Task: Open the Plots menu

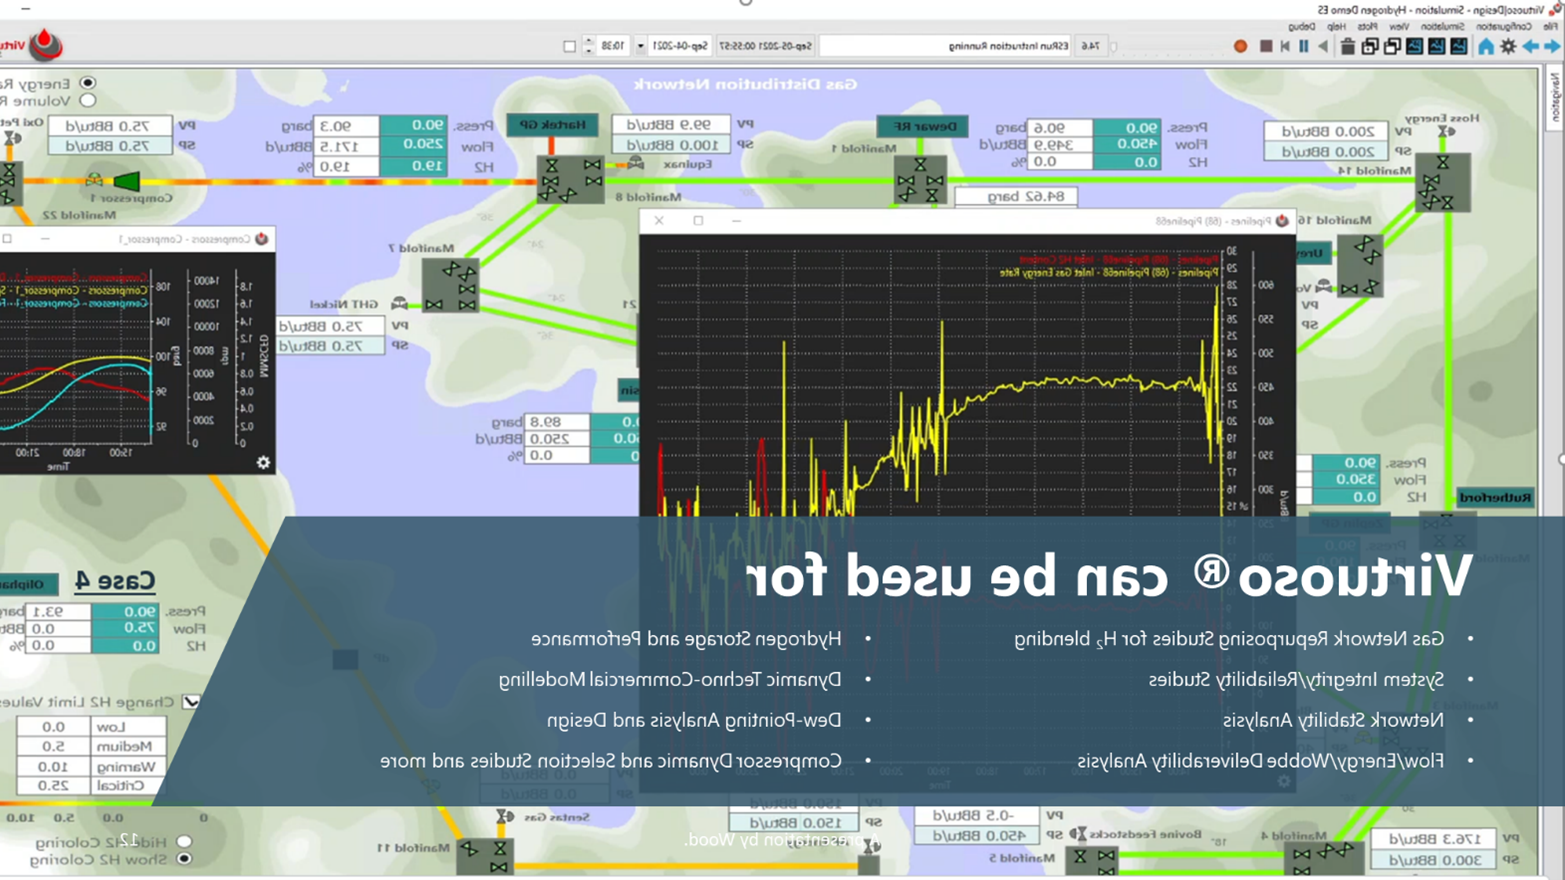Action: point(1367,27)
